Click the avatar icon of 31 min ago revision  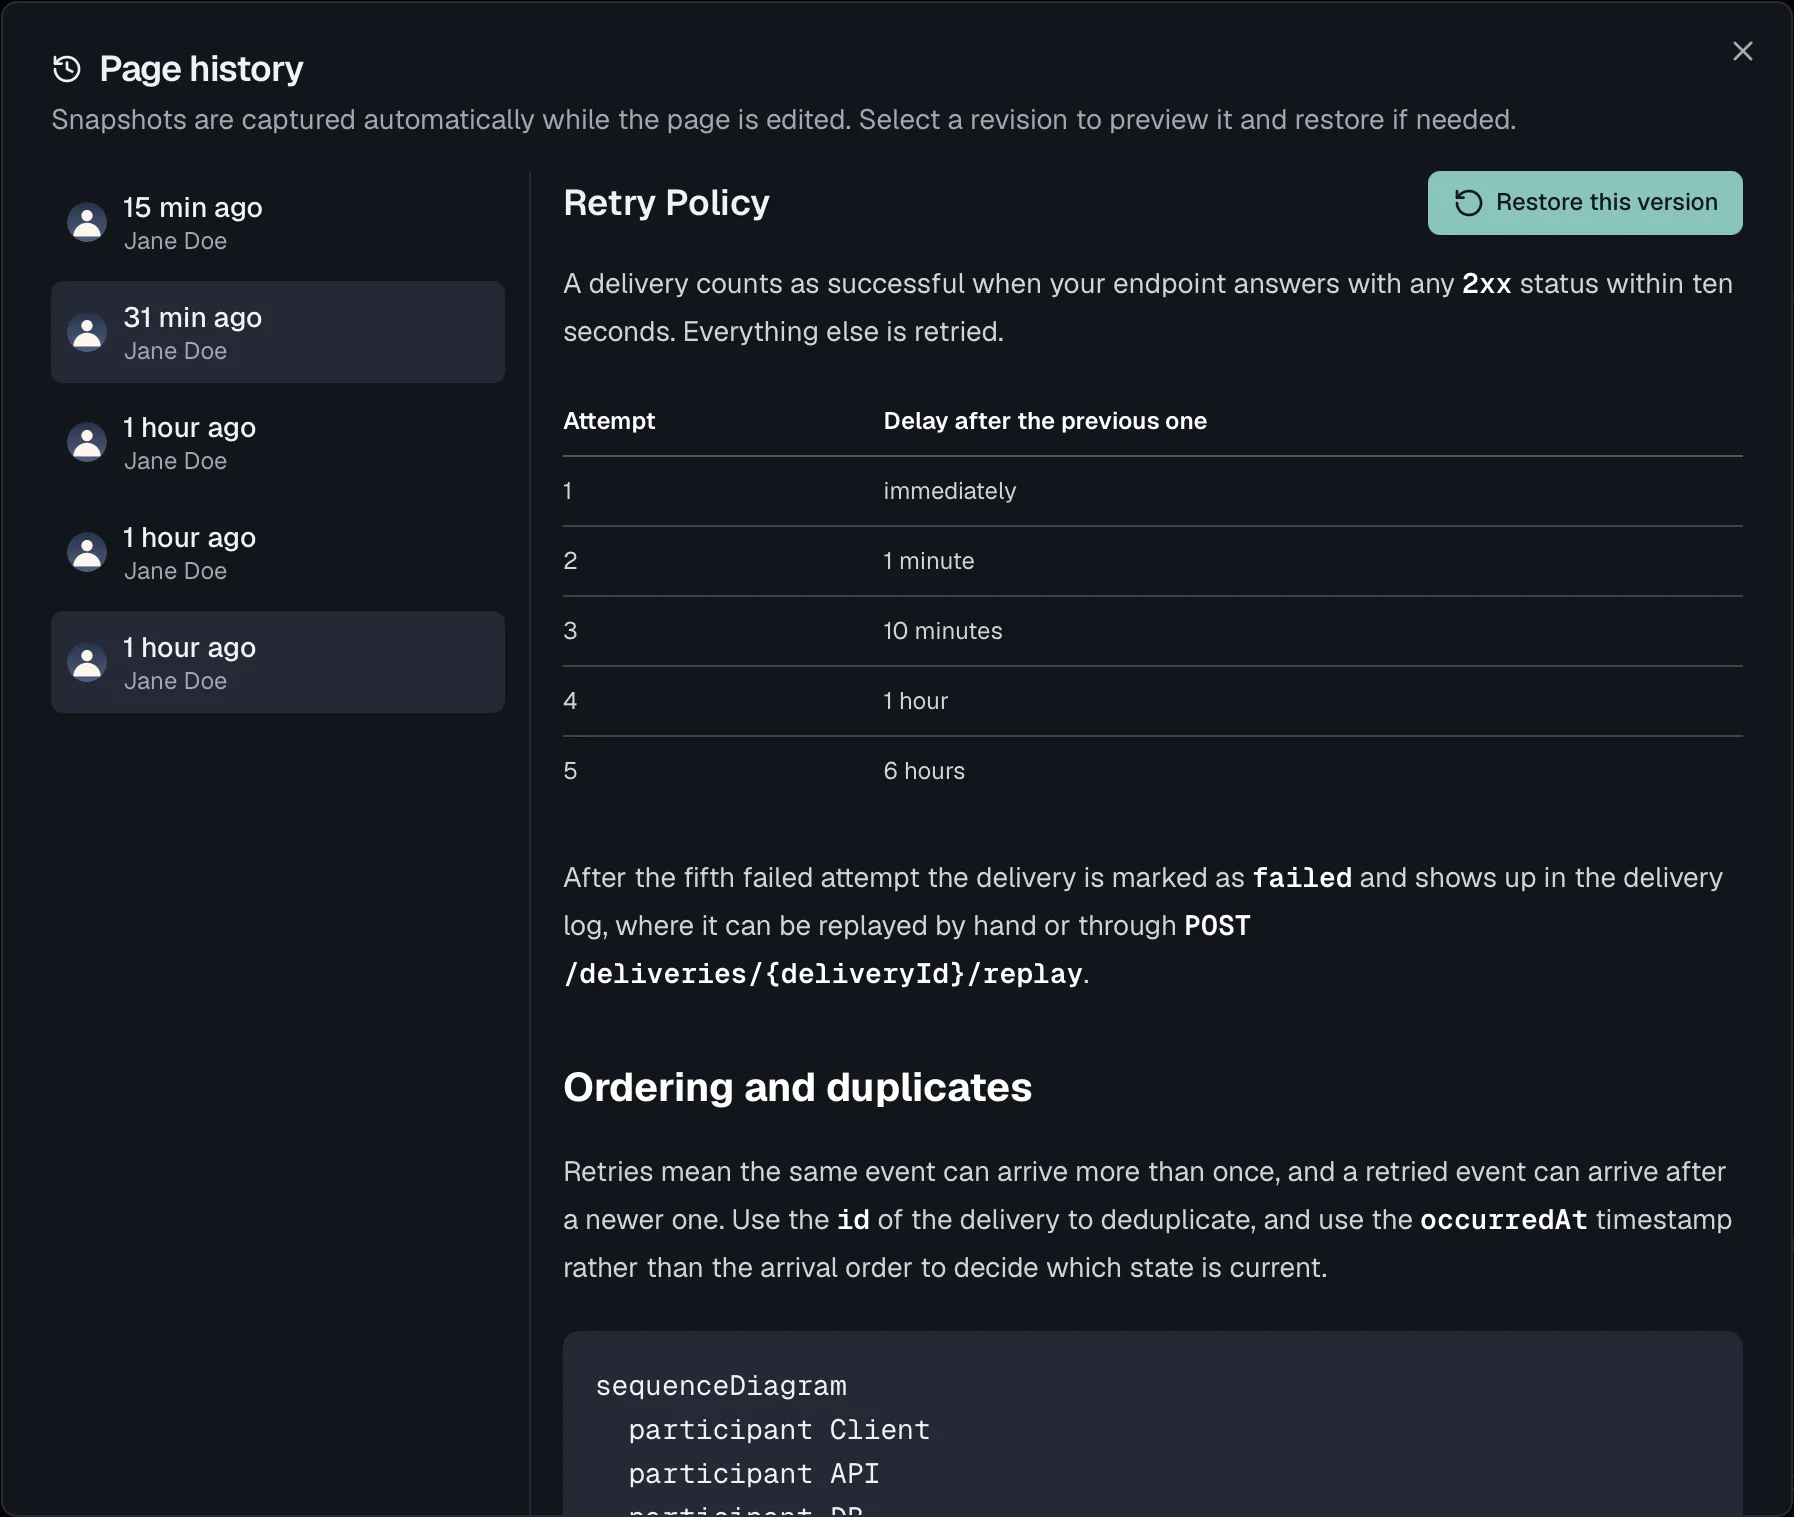coord(87,332)
